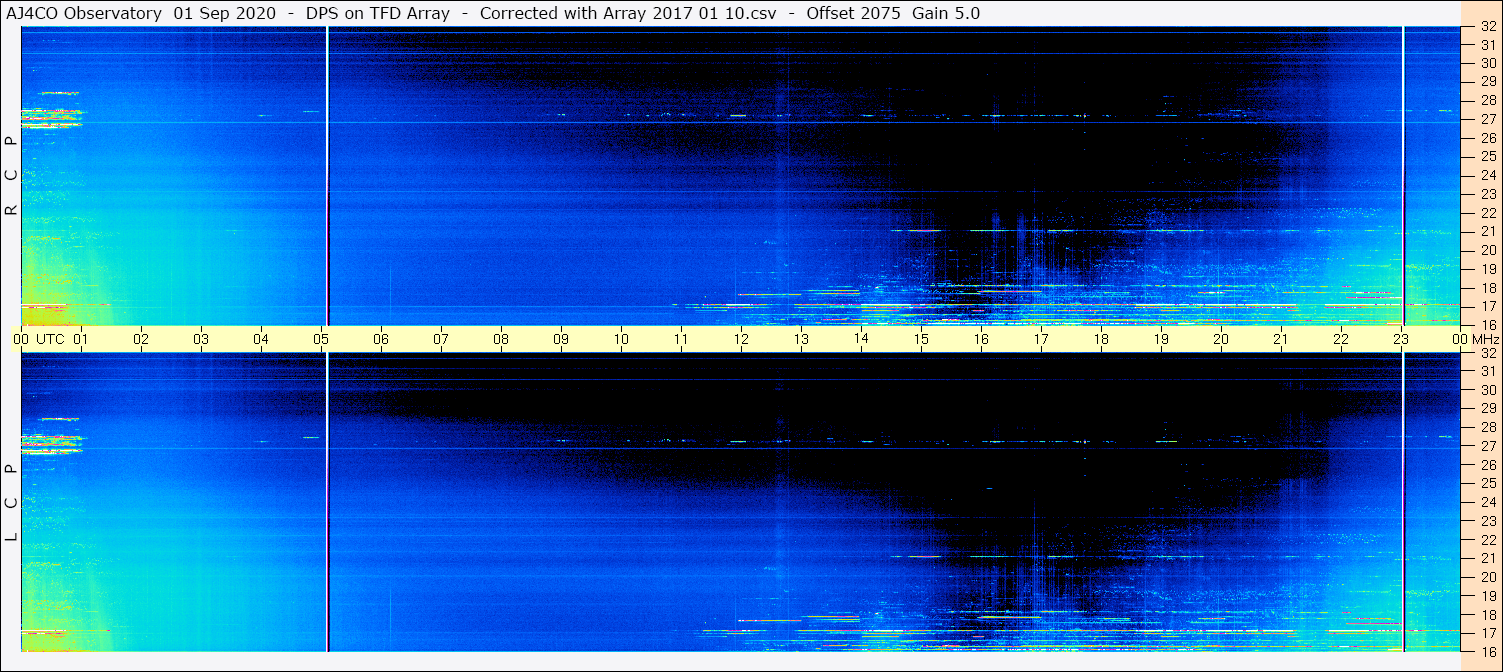
Task: Click "DPS on TFD Array" in the header
Action: tap(378, 13)
